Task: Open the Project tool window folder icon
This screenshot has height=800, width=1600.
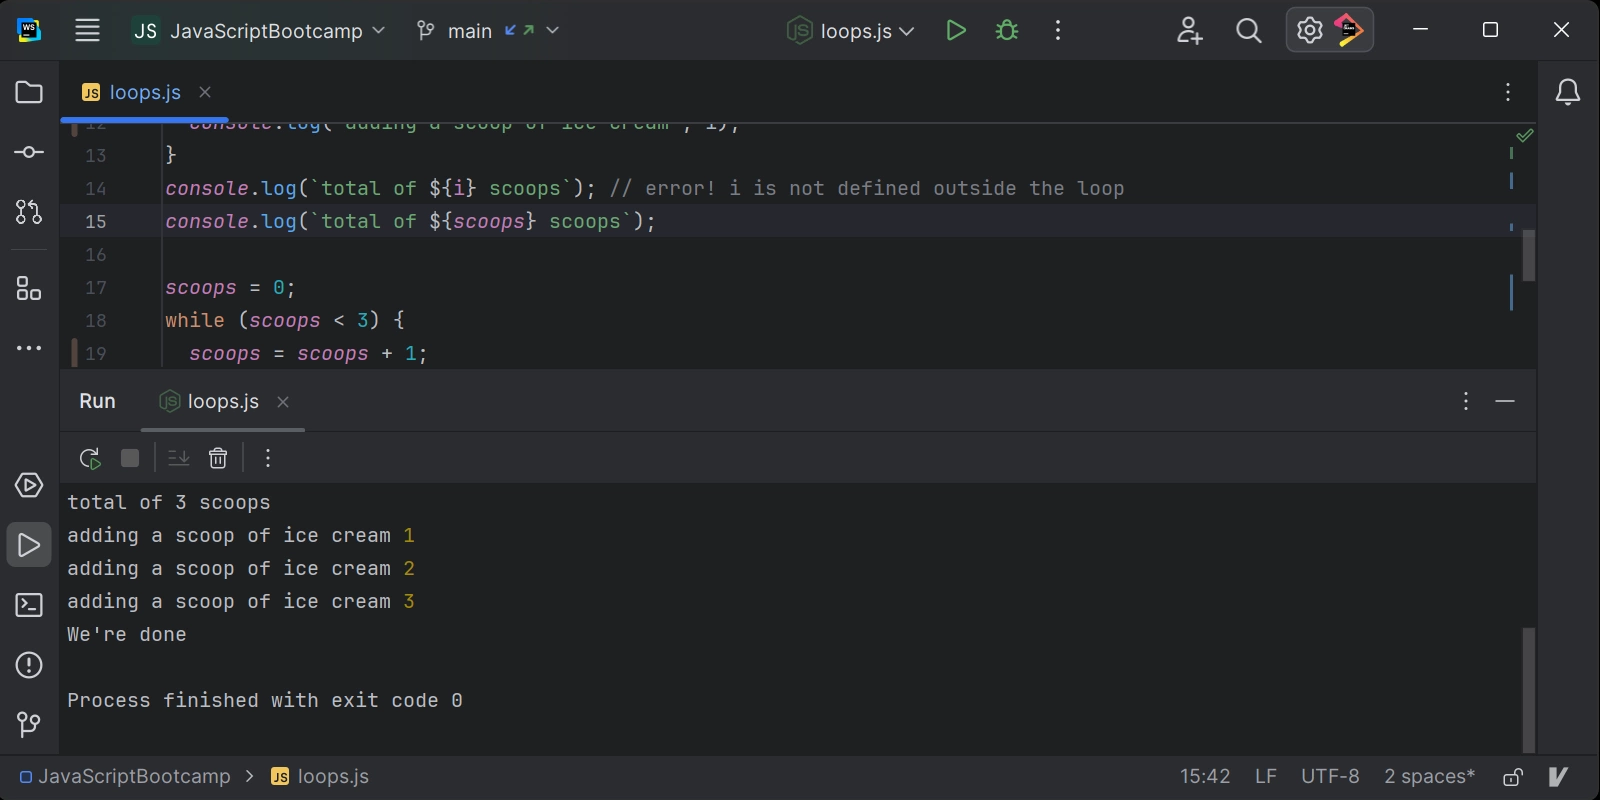Action: click(29, 92)
